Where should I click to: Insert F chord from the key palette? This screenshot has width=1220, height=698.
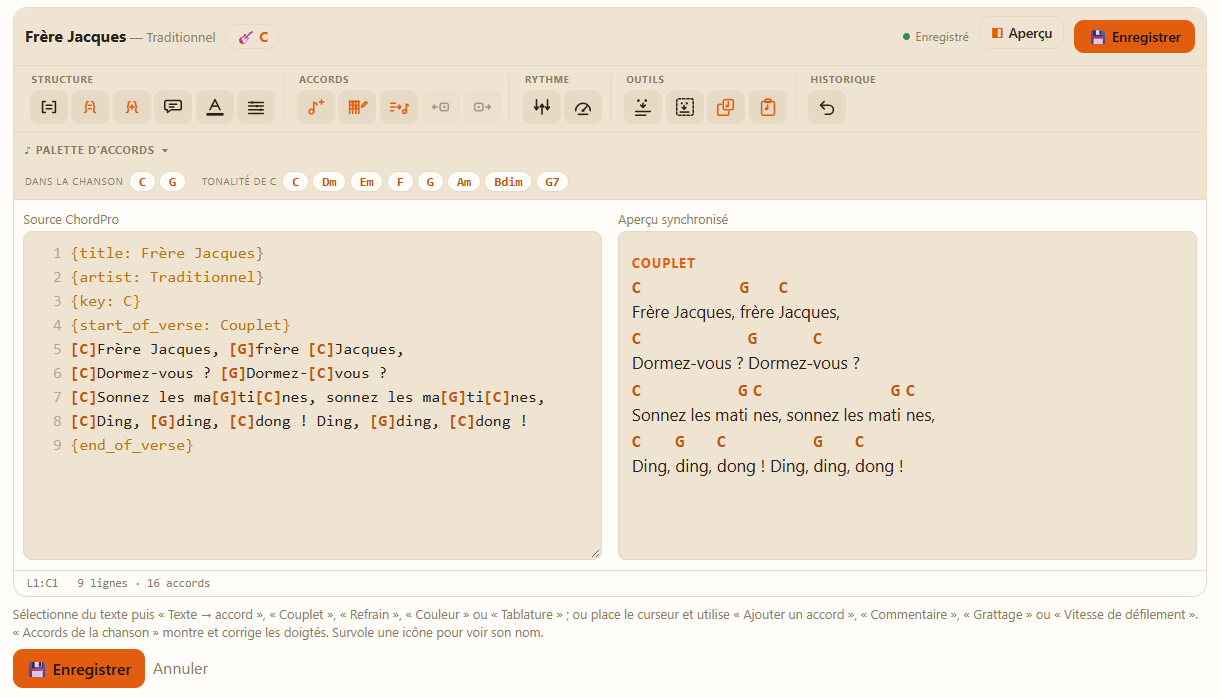pyautogui.click(x=400, y=182)
